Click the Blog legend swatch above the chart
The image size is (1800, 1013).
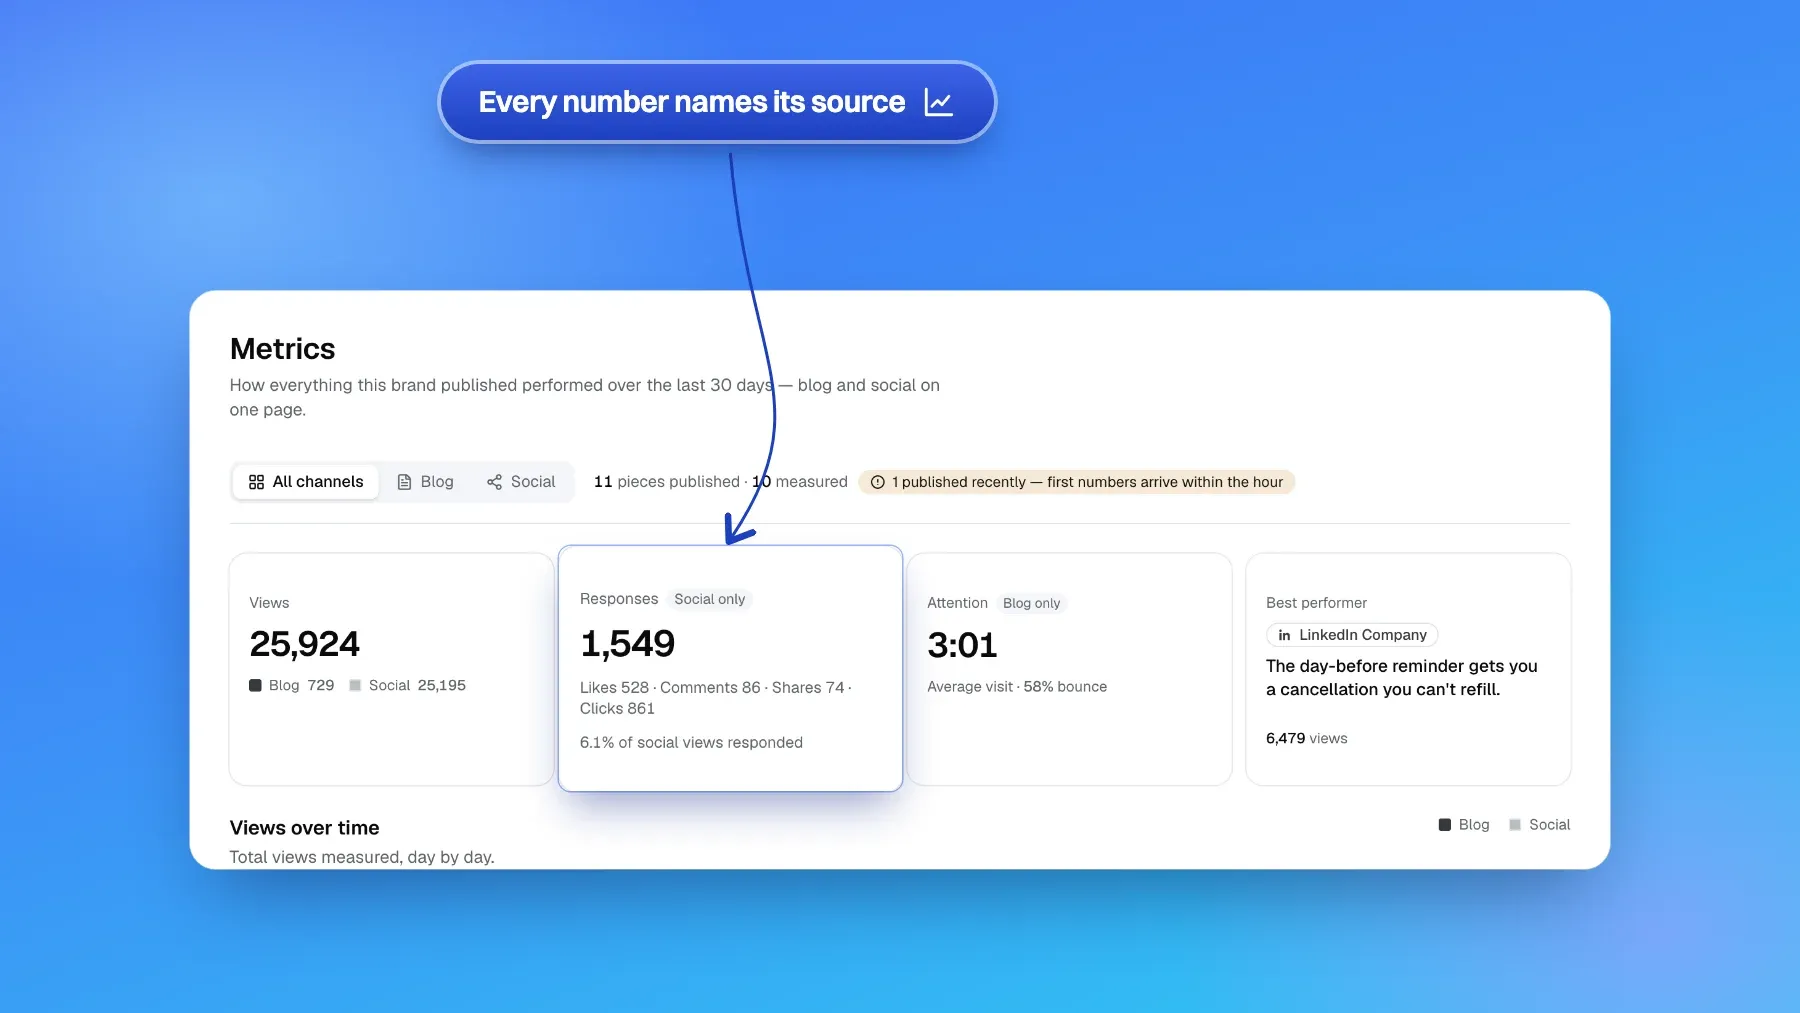(x=1445, y=825)
